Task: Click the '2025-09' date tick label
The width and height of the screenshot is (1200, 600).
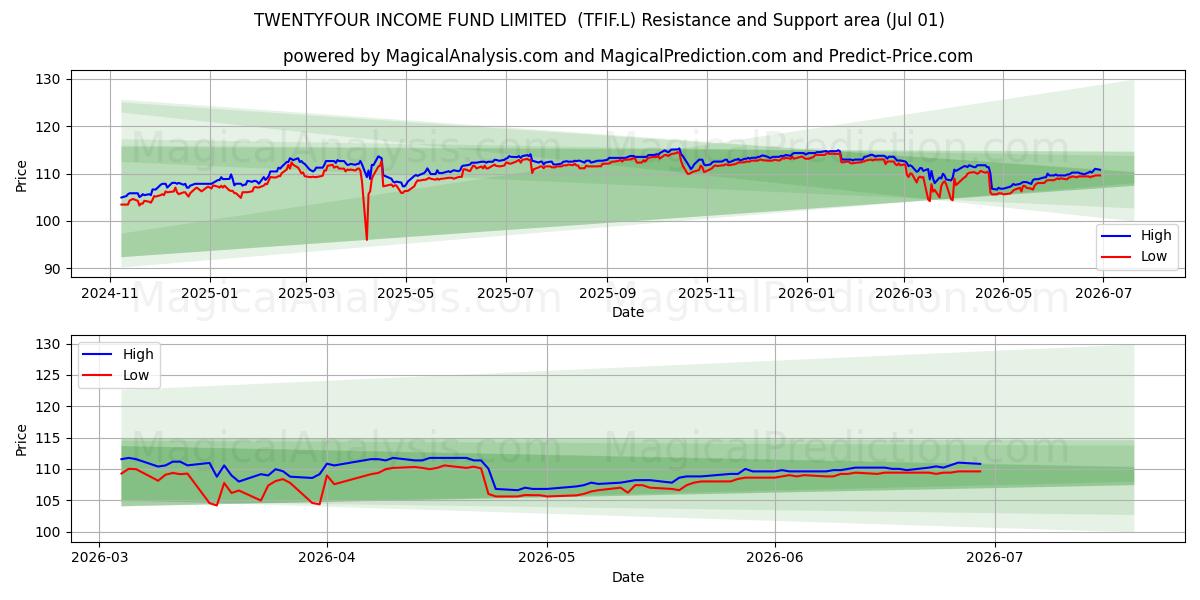Action: (607, 293)
